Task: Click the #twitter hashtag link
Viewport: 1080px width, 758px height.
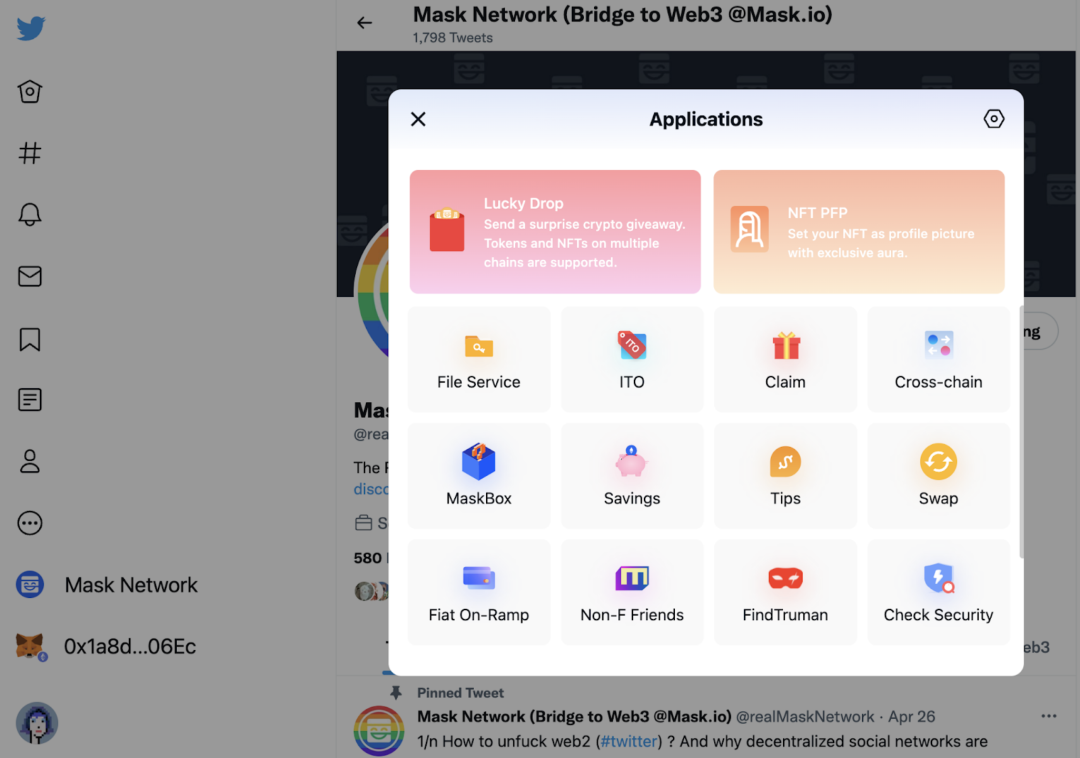Action: [x=628, y=741]
